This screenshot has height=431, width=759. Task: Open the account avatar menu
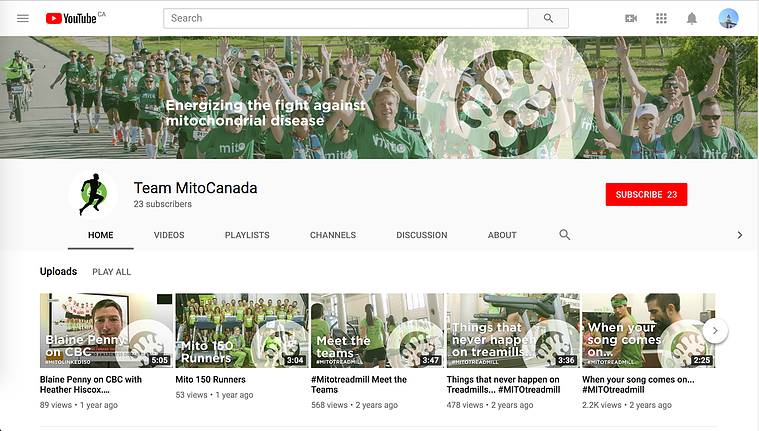tap(728, 18)
